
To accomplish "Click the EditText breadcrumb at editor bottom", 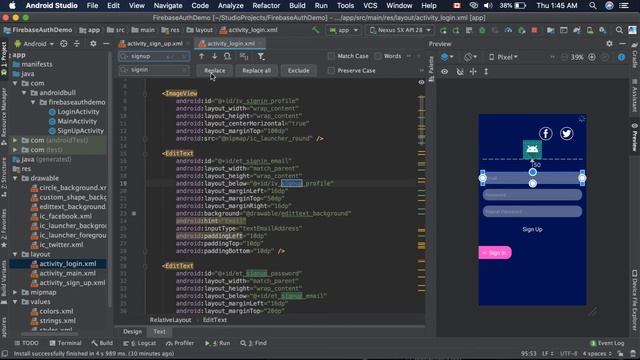I will tap(215, 320).
